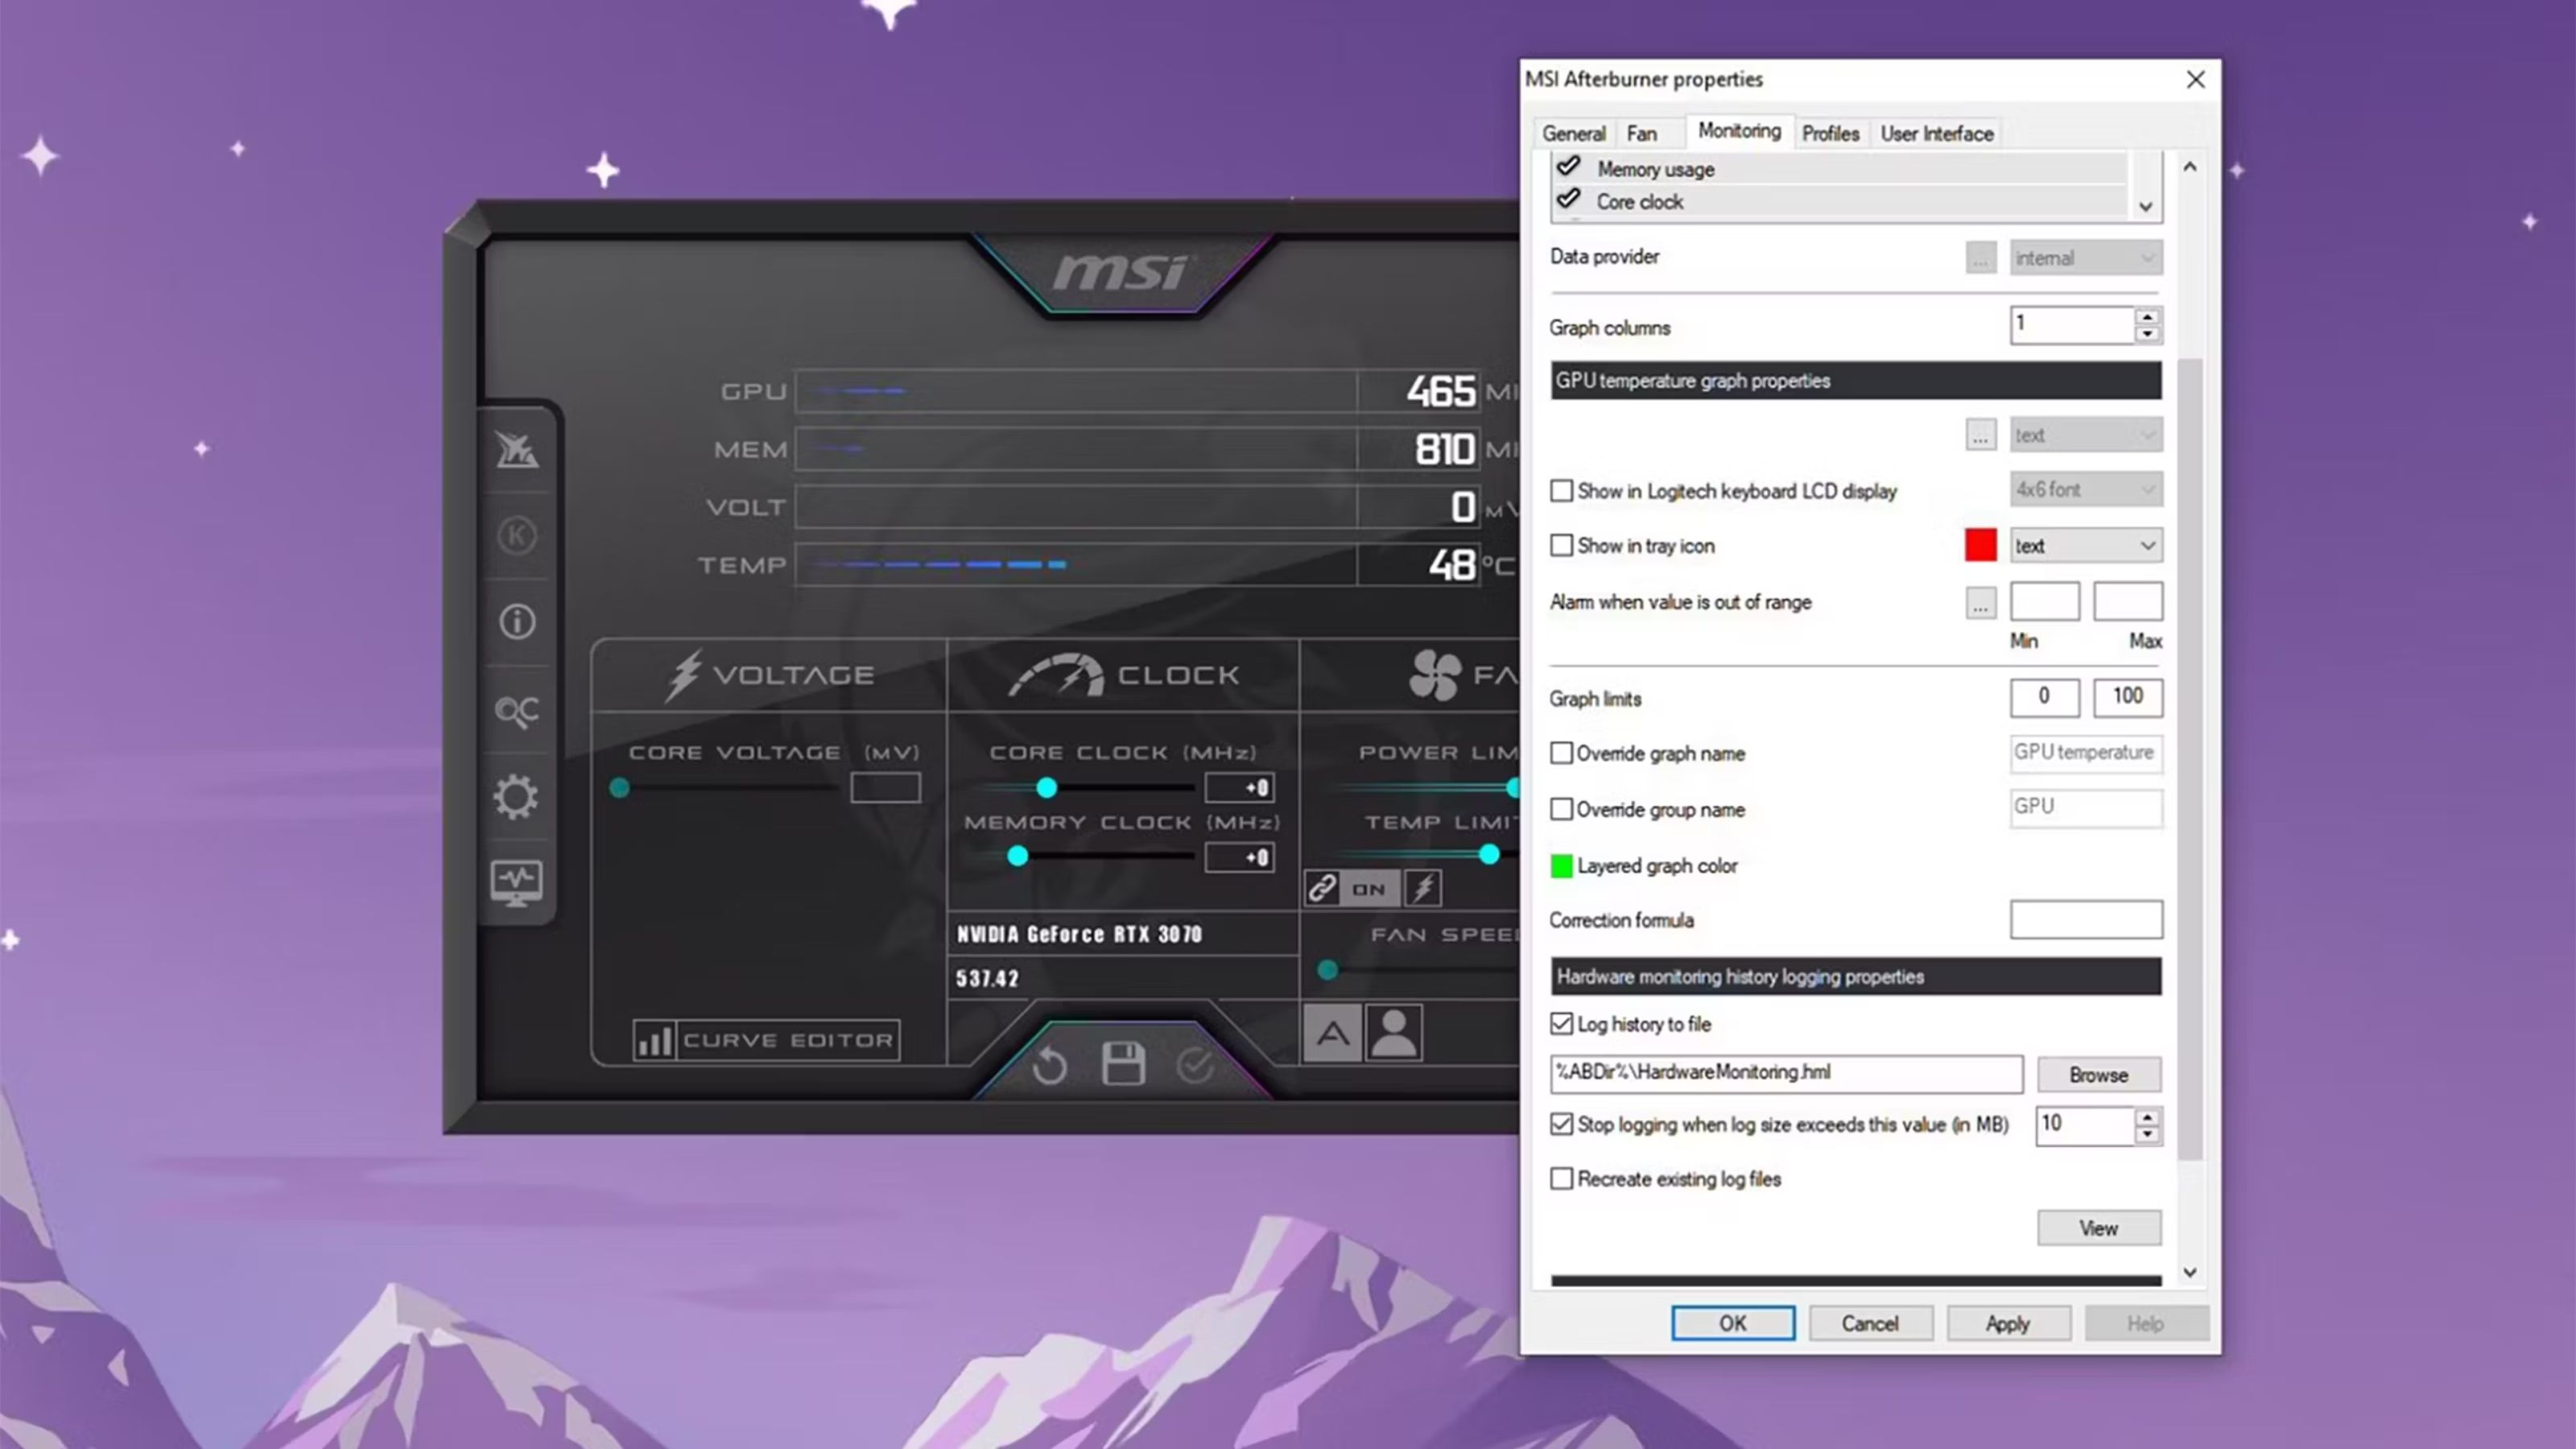Switch to the General tab
Viewport: 2576px width, 1449px height.
[x=1573, y=133]
